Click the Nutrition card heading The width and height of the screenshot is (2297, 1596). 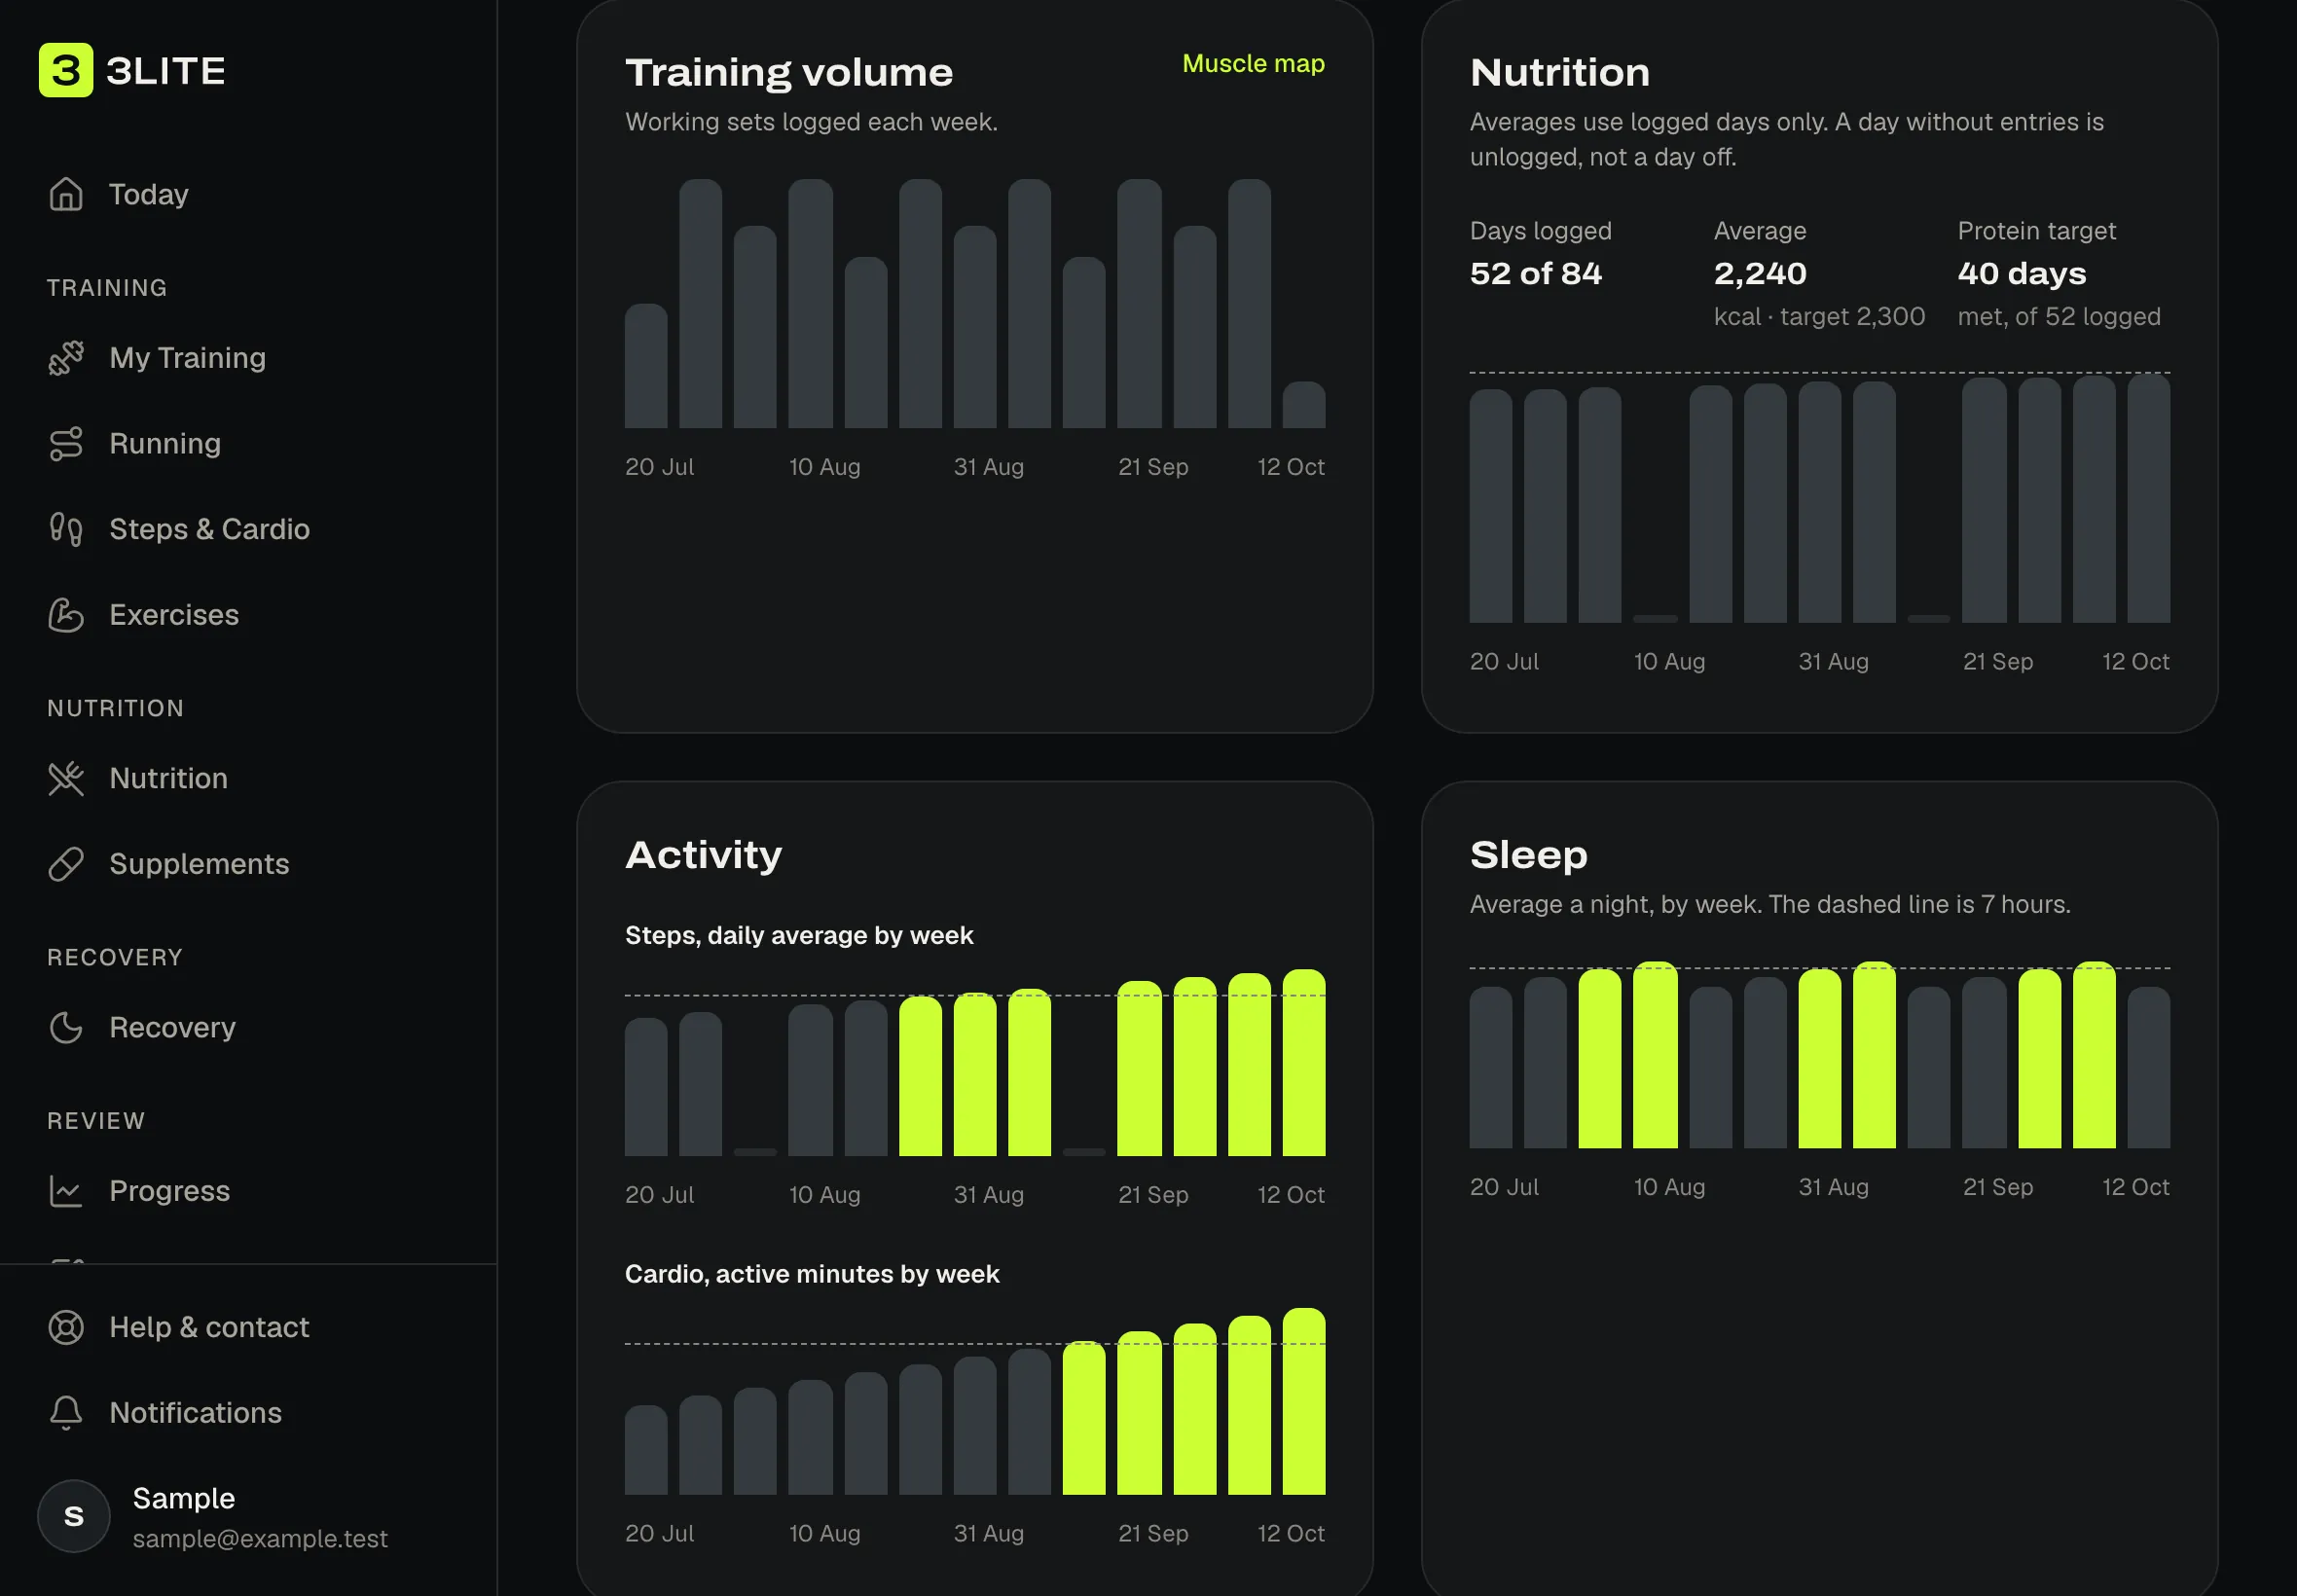pyautogui.click(x=1560, y=73)
